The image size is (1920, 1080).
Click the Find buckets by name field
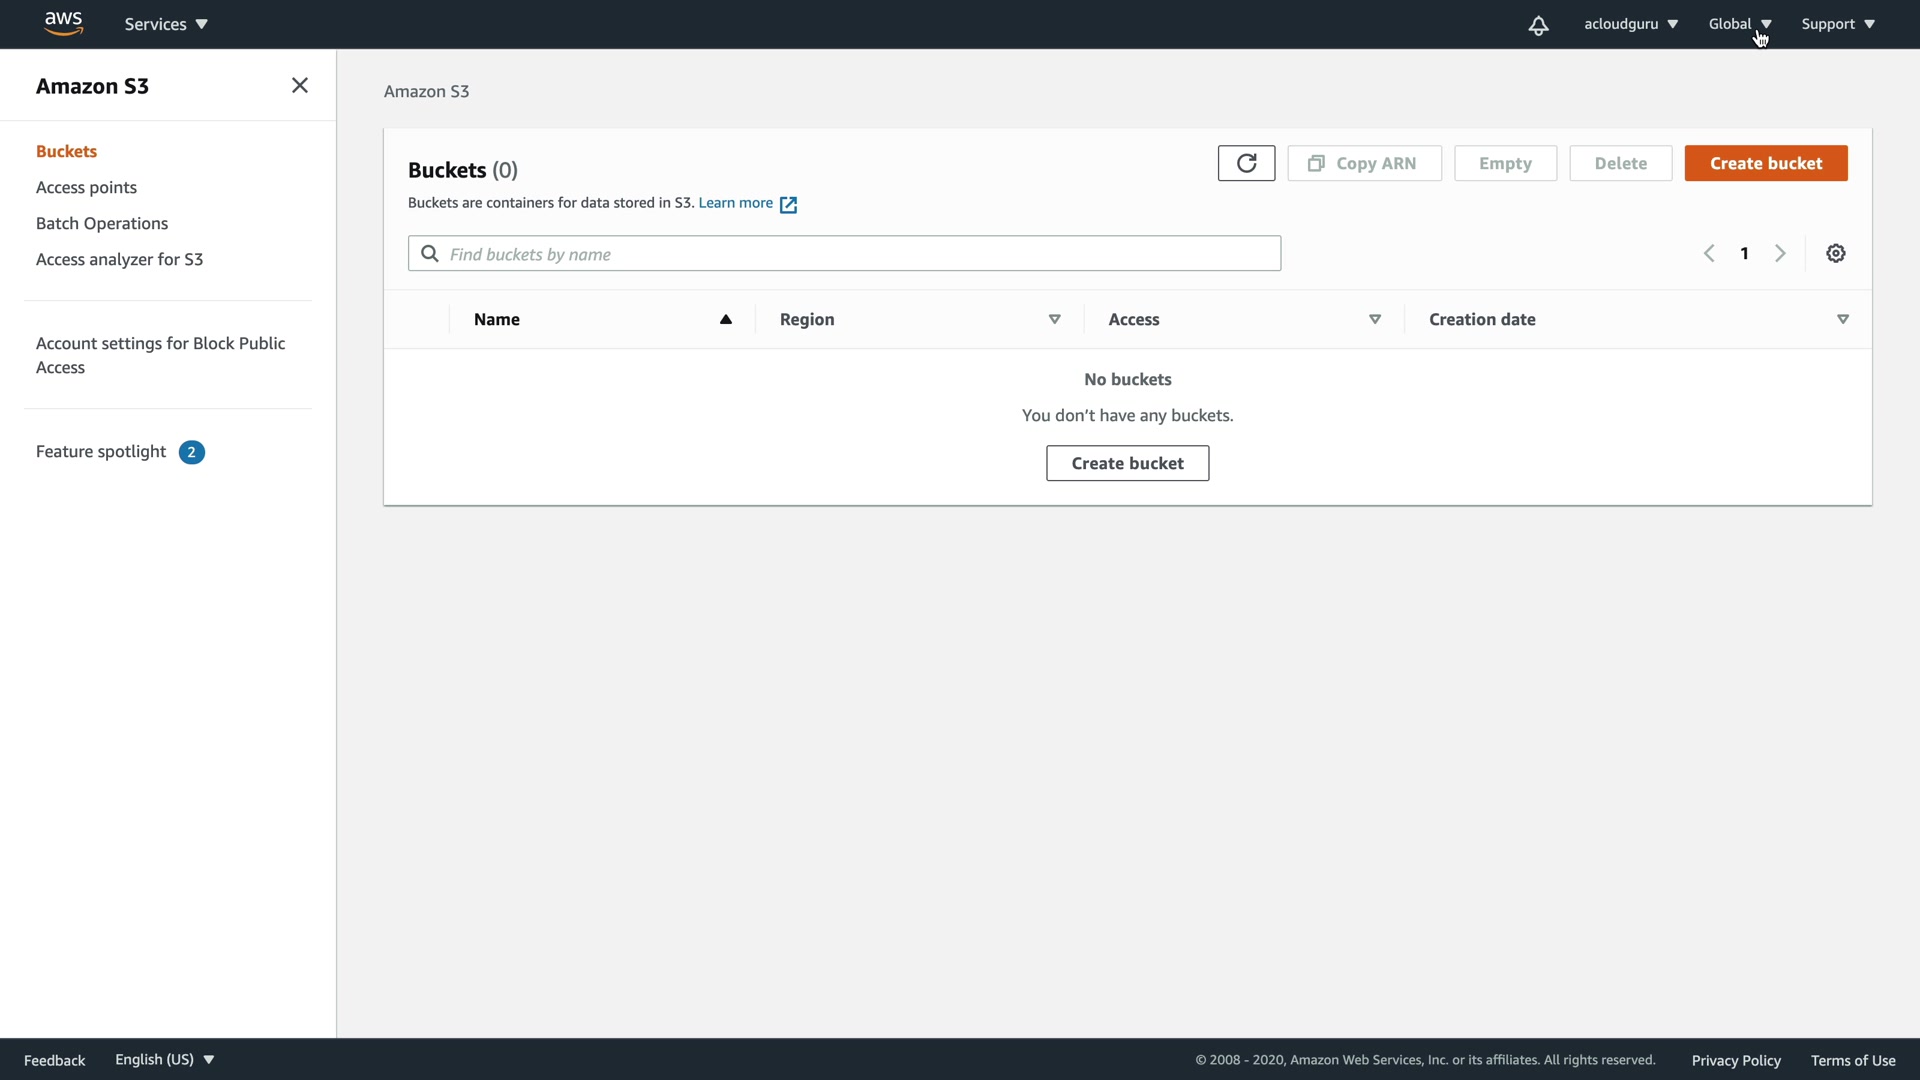(844, 254)
